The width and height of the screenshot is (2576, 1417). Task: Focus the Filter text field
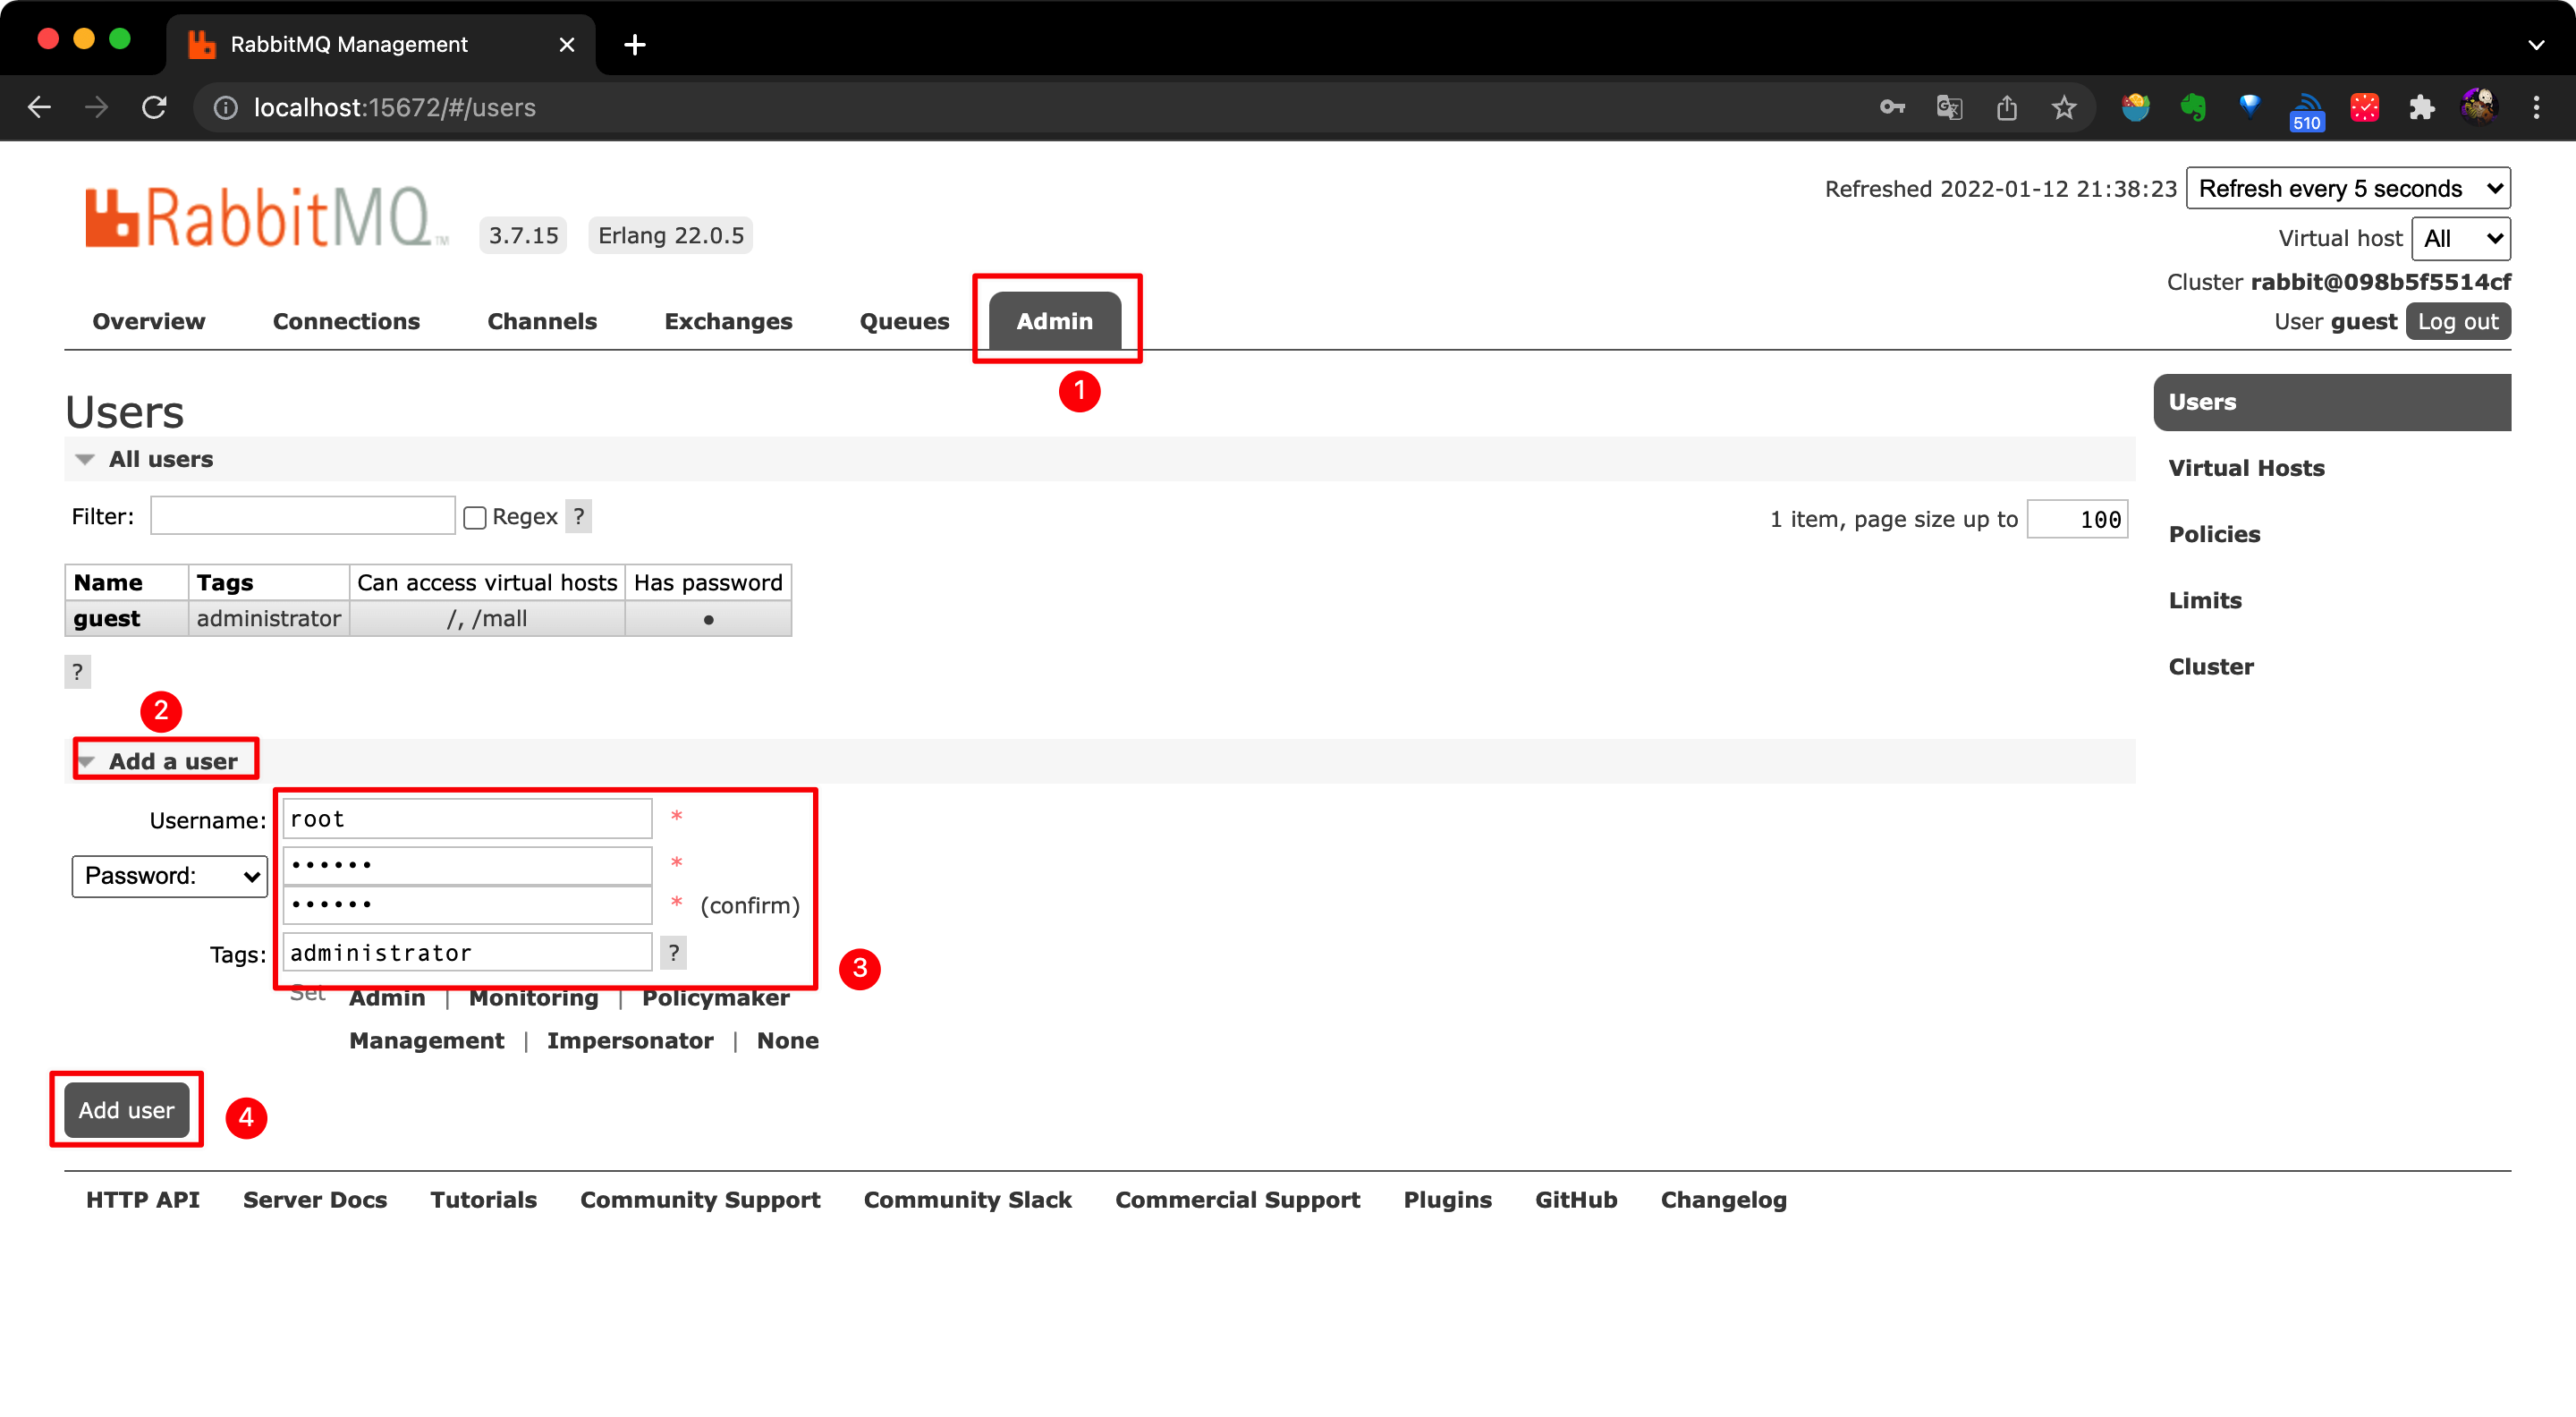pyautogui.click(x=302, y=516)
